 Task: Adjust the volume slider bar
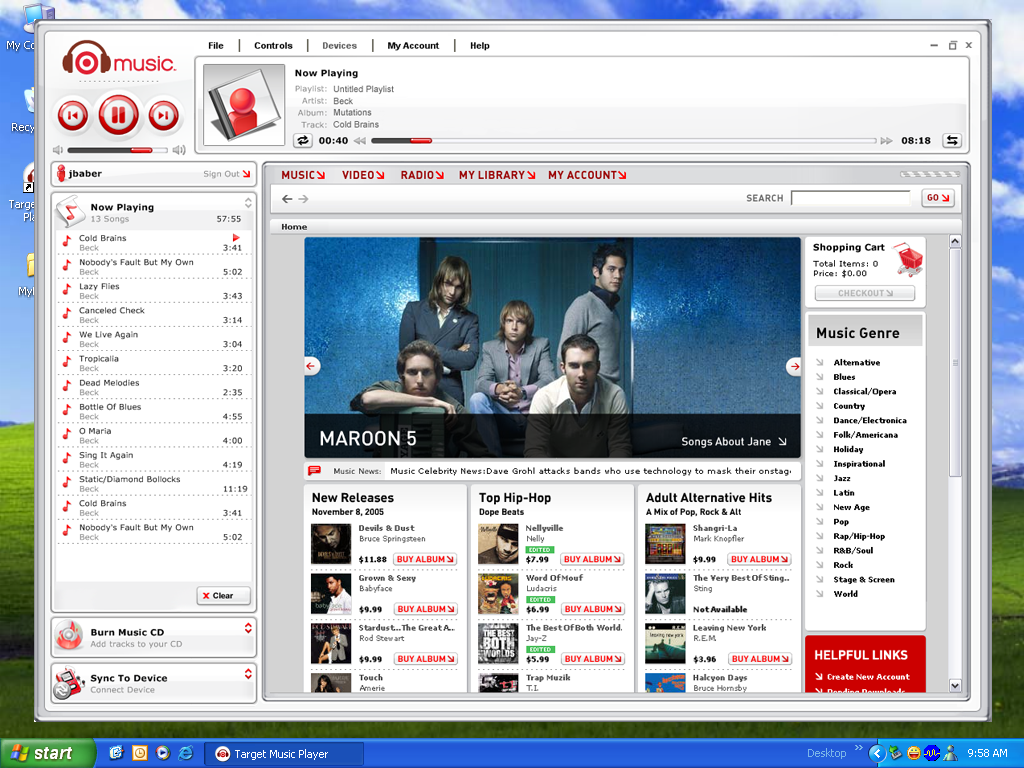pyautogui.click(x=118, y=150)
